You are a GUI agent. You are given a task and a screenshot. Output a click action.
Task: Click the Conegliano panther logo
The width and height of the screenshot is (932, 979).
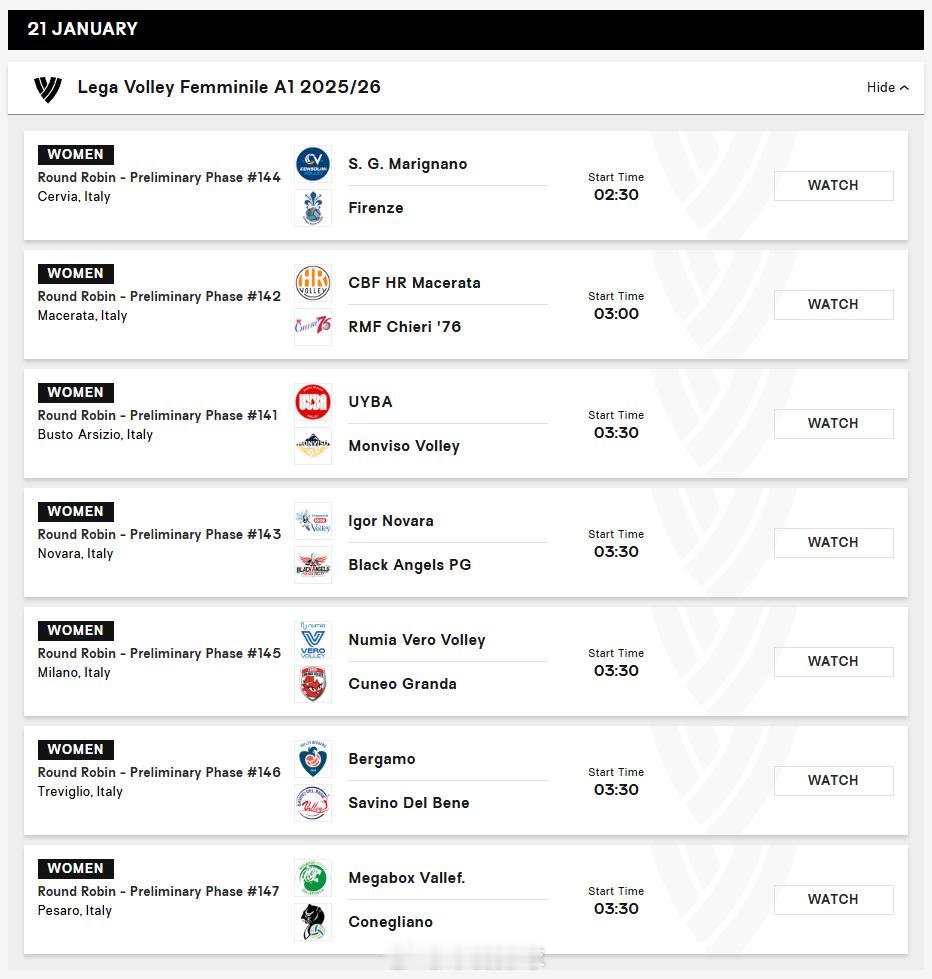tap(313, 922)
